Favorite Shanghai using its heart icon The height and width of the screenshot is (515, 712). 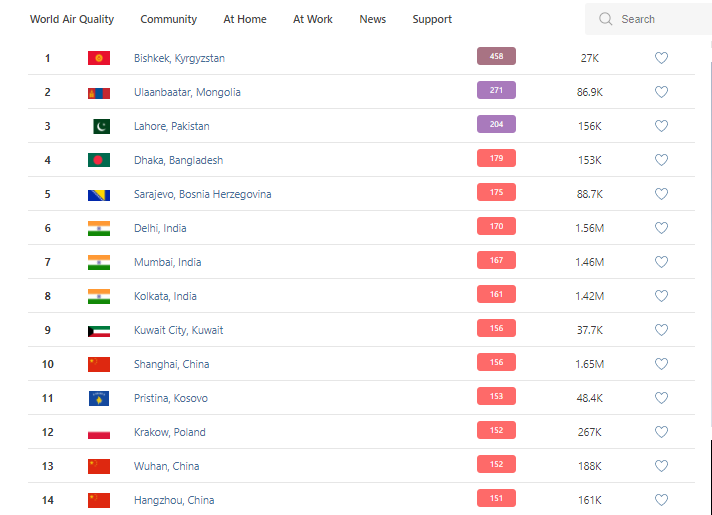tap(661, 364)
